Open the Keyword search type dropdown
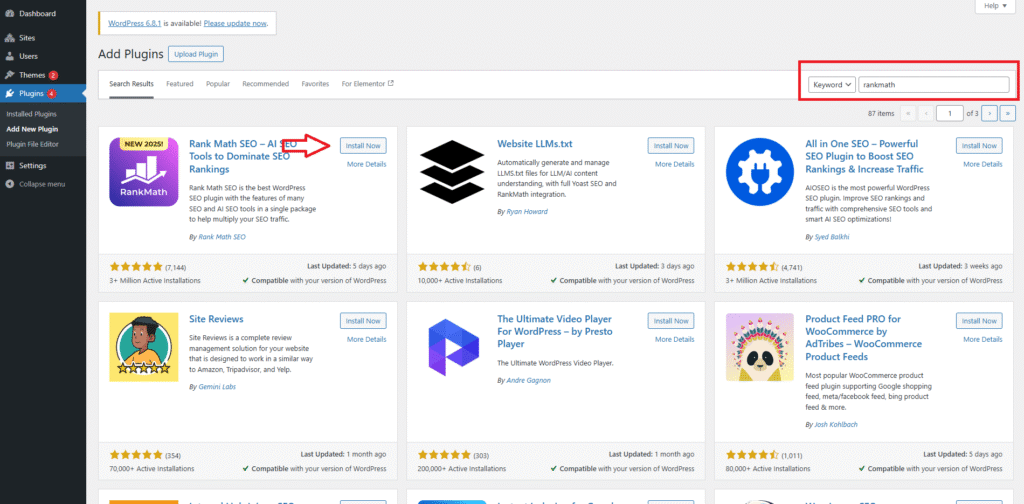Screen dimensions: 1024x504 point(832,85)
